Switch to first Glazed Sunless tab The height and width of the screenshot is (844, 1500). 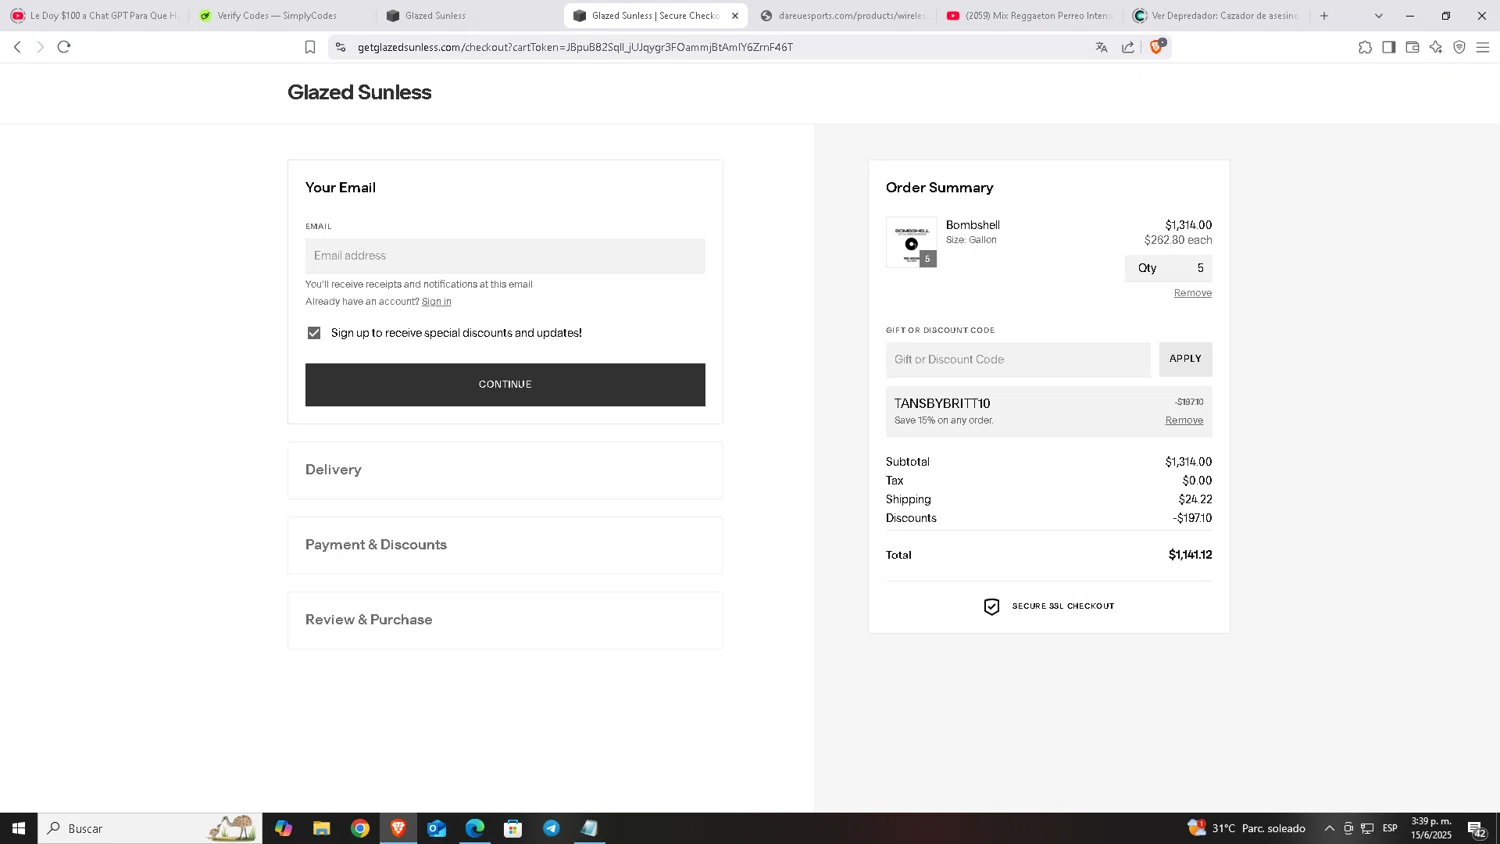468,16
